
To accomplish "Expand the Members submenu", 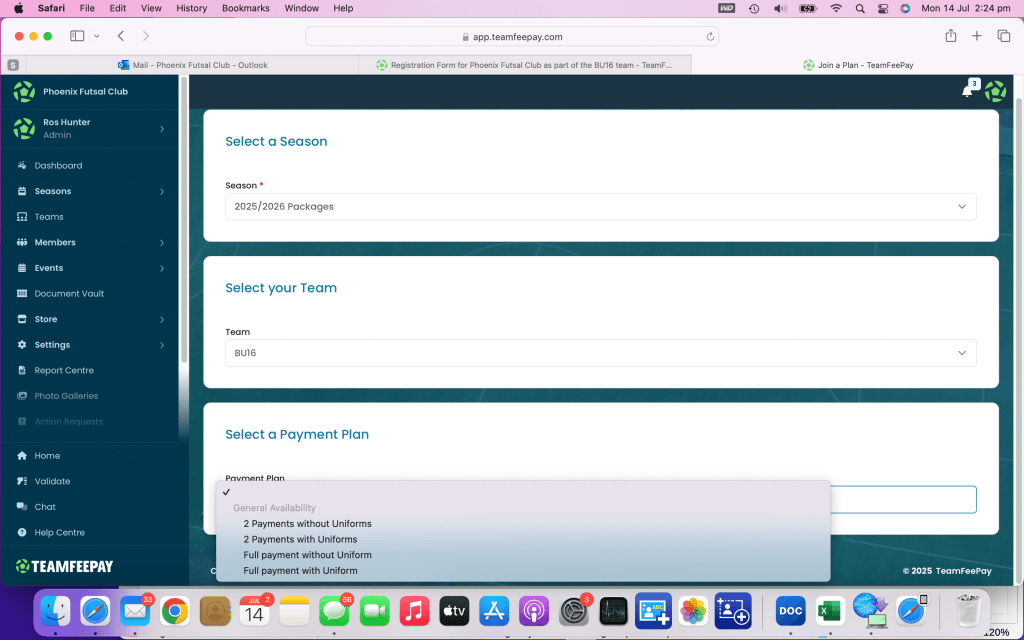I will (x=161, y=242).
